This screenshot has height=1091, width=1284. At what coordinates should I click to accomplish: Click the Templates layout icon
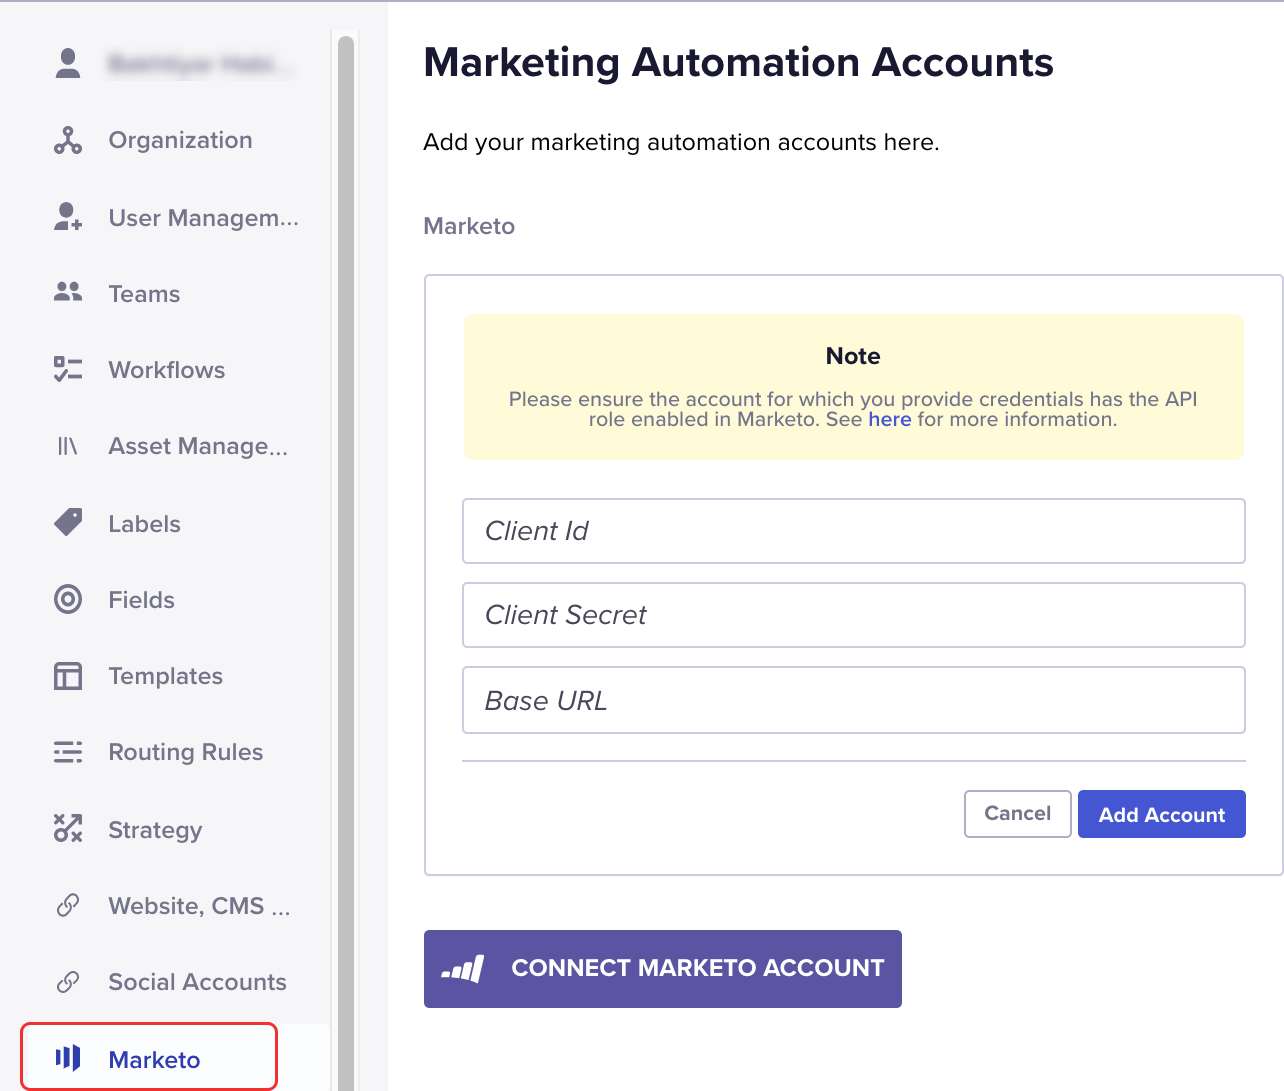68,676
